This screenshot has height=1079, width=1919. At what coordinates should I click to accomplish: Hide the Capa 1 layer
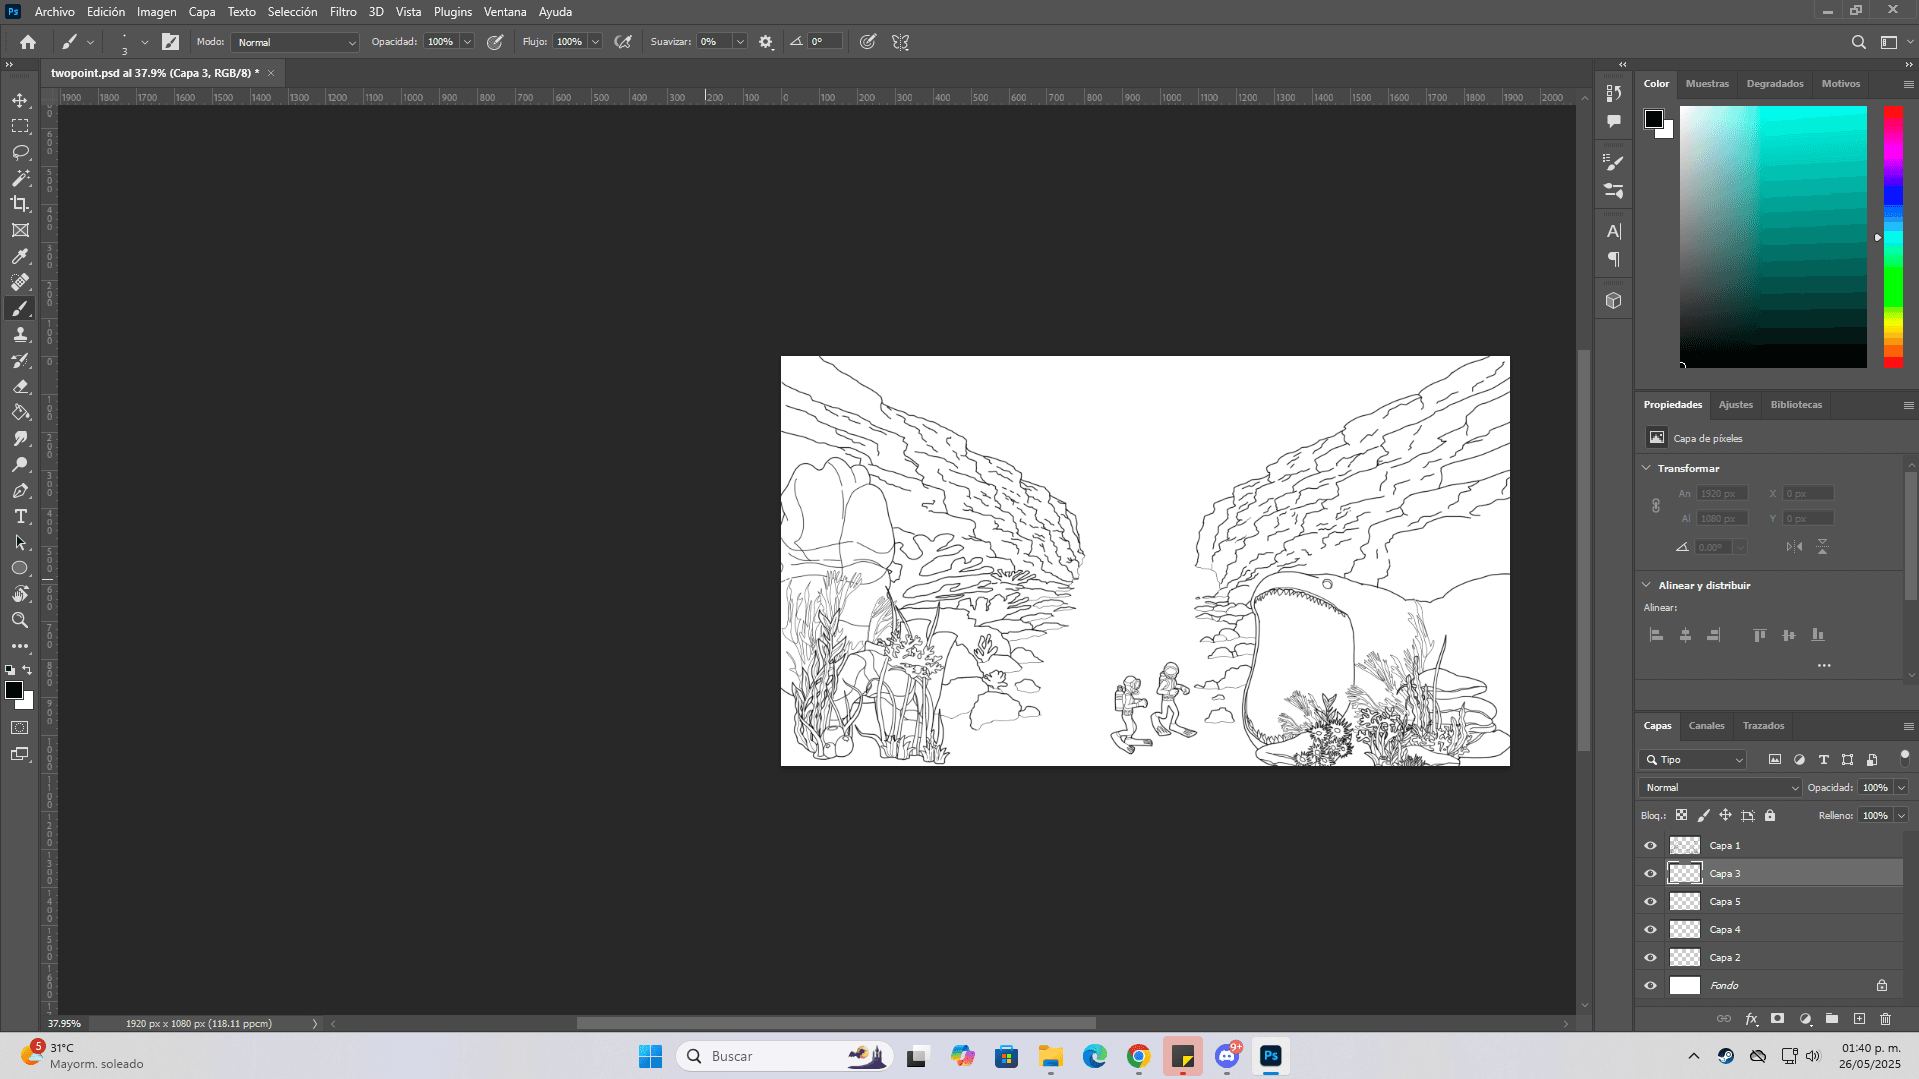[1650, 845]
